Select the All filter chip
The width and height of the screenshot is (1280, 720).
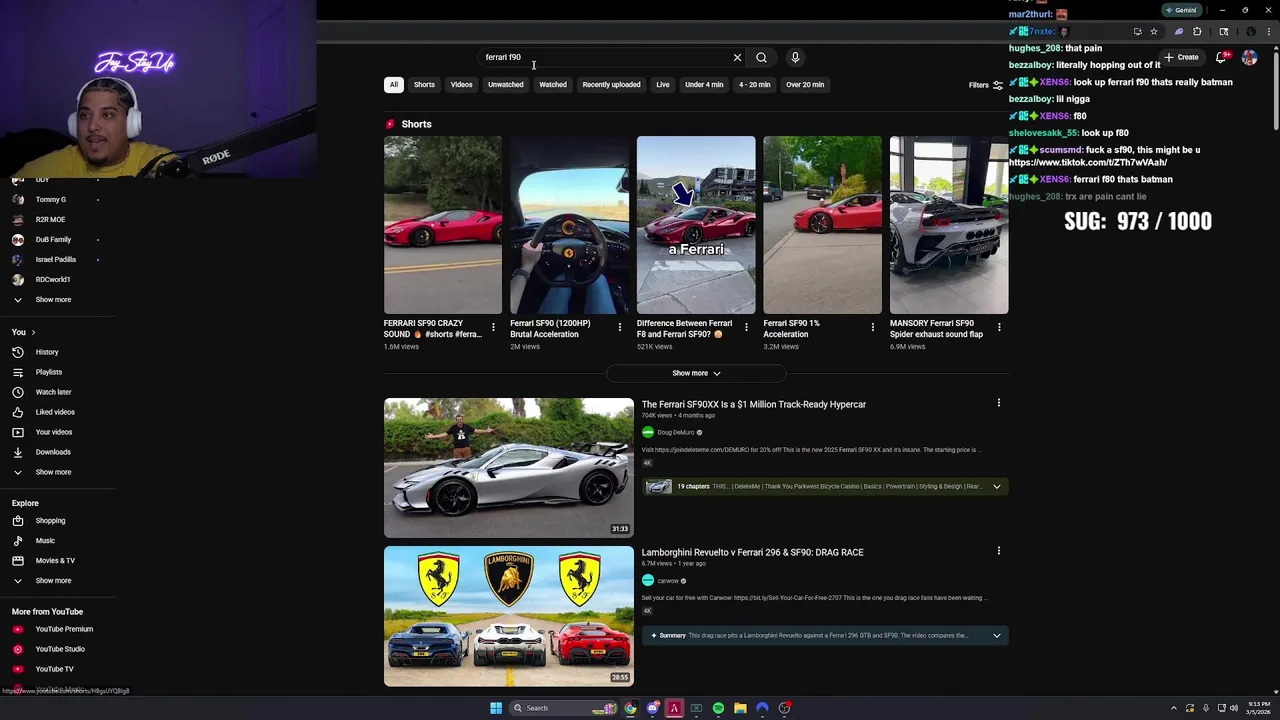(x=394, y=84)
